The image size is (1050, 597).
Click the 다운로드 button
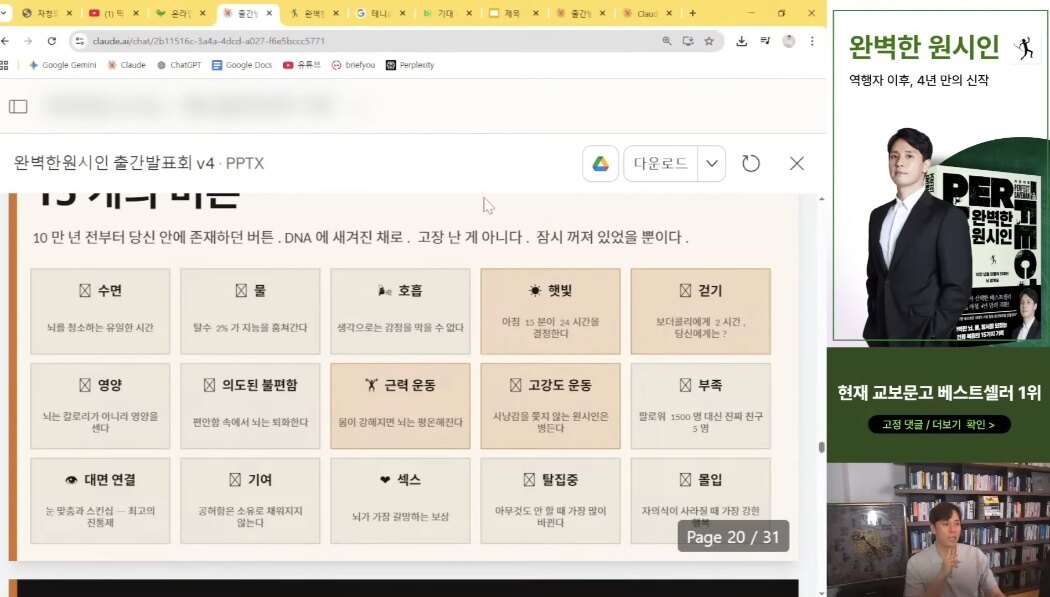661,164
